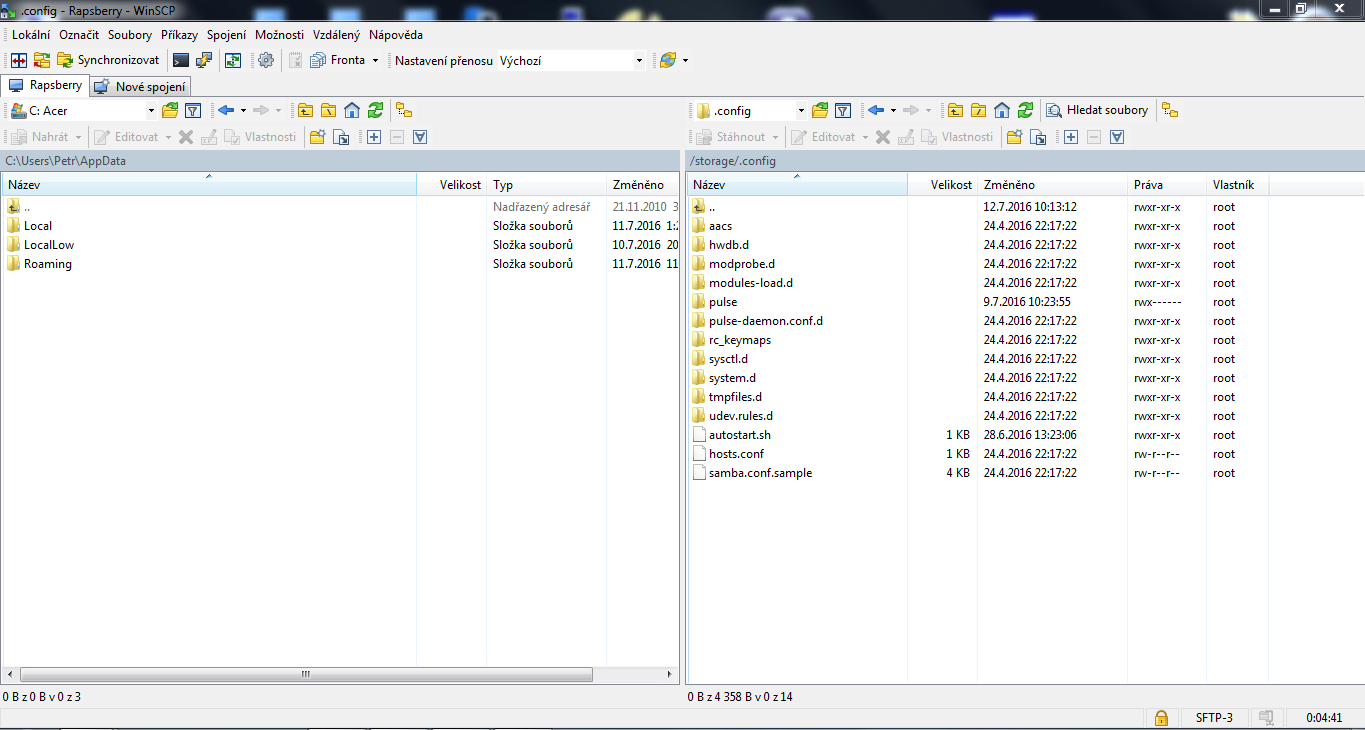Open the .config remote directory dropdown
1365x730 pixels.
coord(800,111)
